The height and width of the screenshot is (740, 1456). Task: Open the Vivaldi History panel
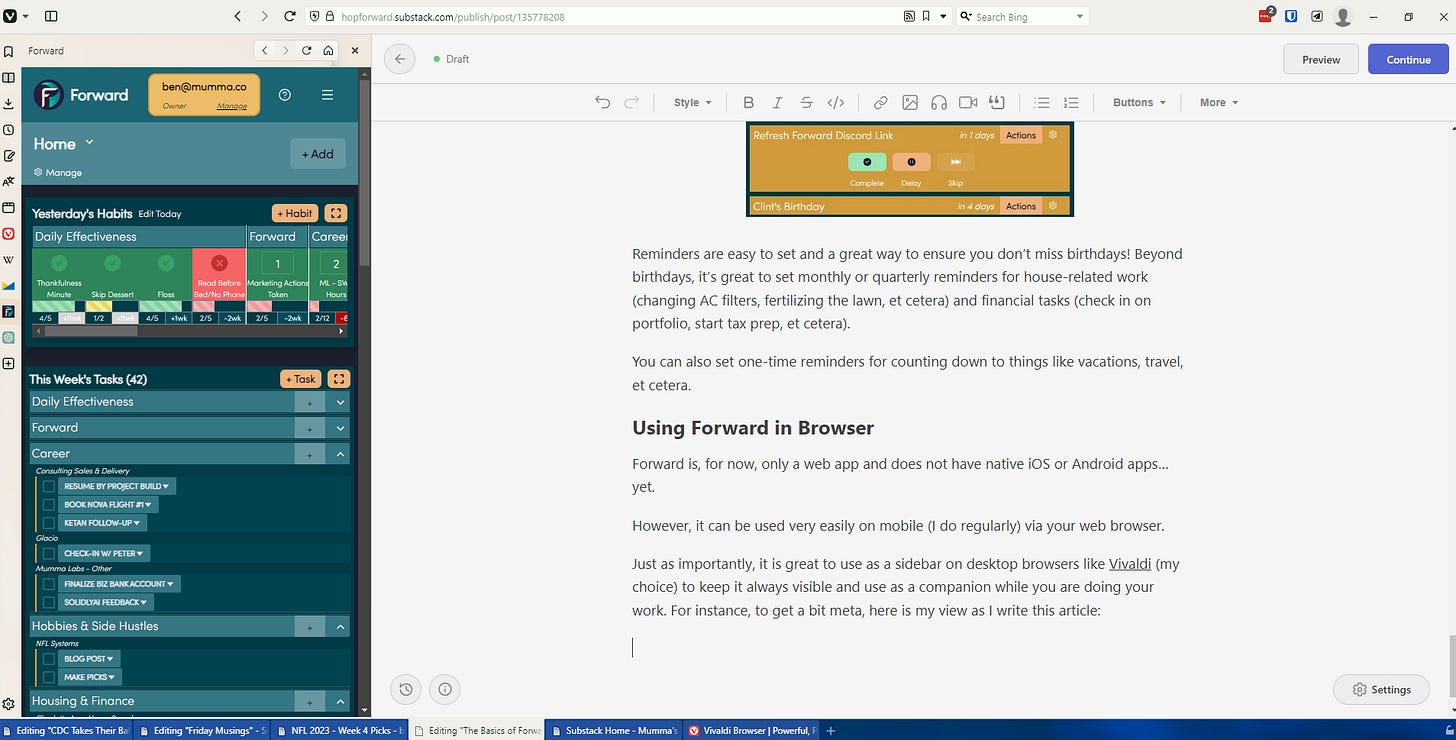(x=9, y=129)
